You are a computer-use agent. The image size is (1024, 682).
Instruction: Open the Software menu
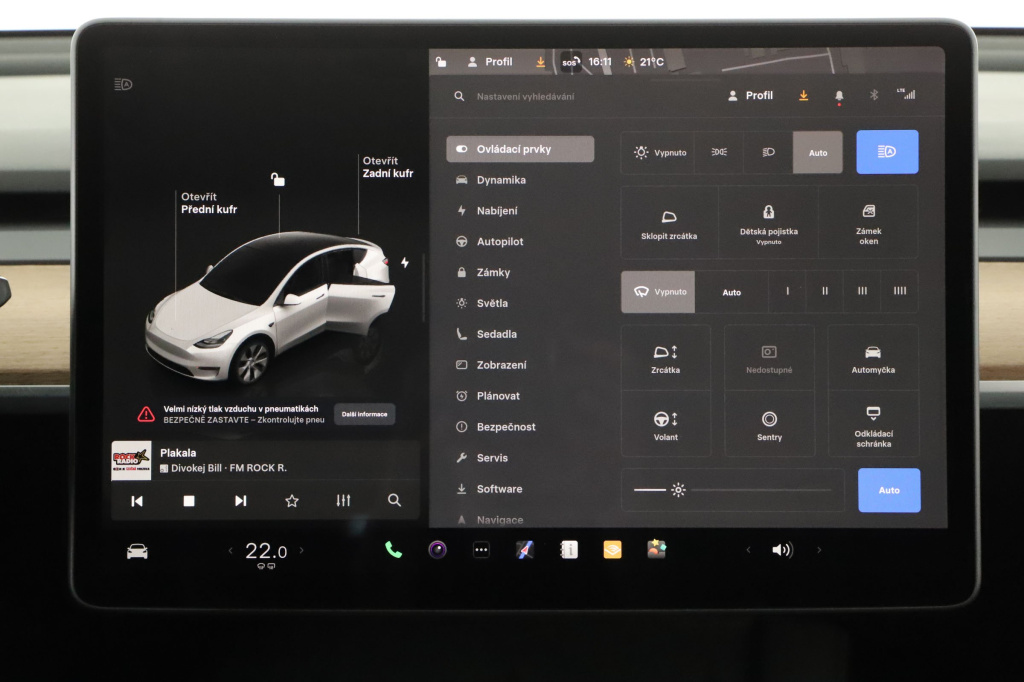[520, 489]
